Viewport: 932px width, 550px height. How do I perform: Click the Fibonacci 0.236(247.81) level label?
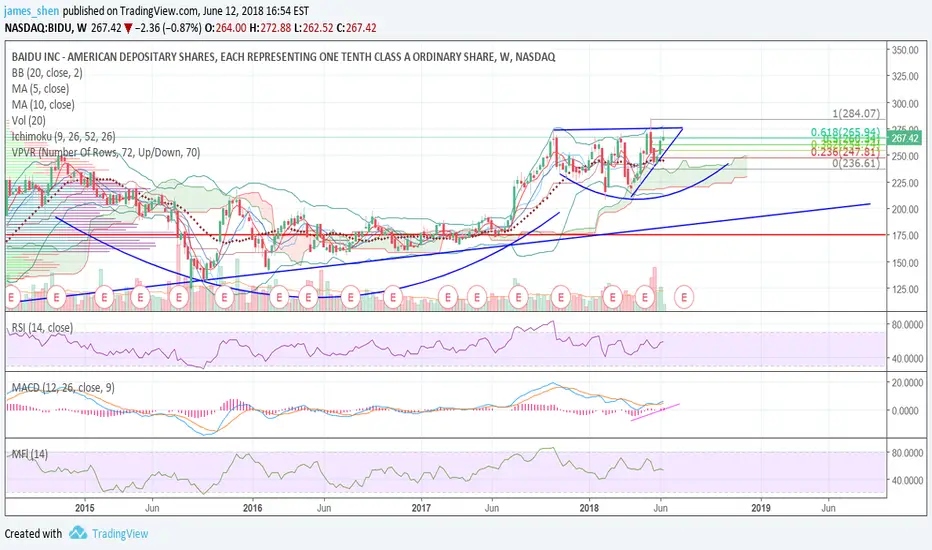(845, 152)
